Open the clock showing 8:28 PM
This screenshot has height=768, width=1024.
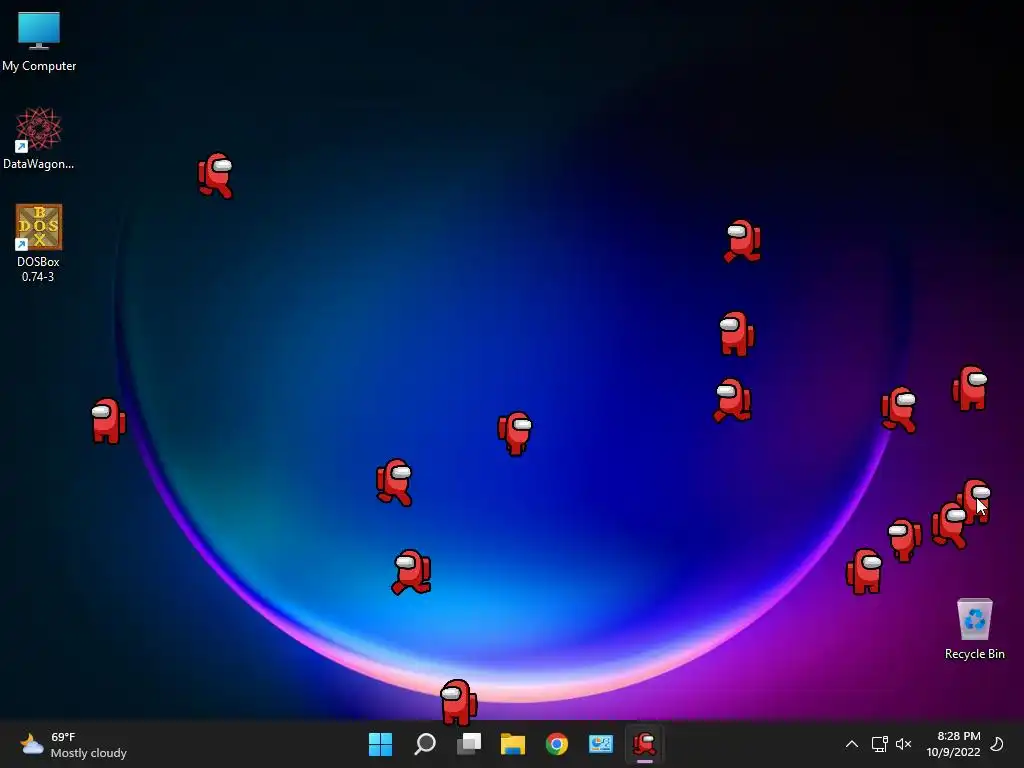(953, 744)
